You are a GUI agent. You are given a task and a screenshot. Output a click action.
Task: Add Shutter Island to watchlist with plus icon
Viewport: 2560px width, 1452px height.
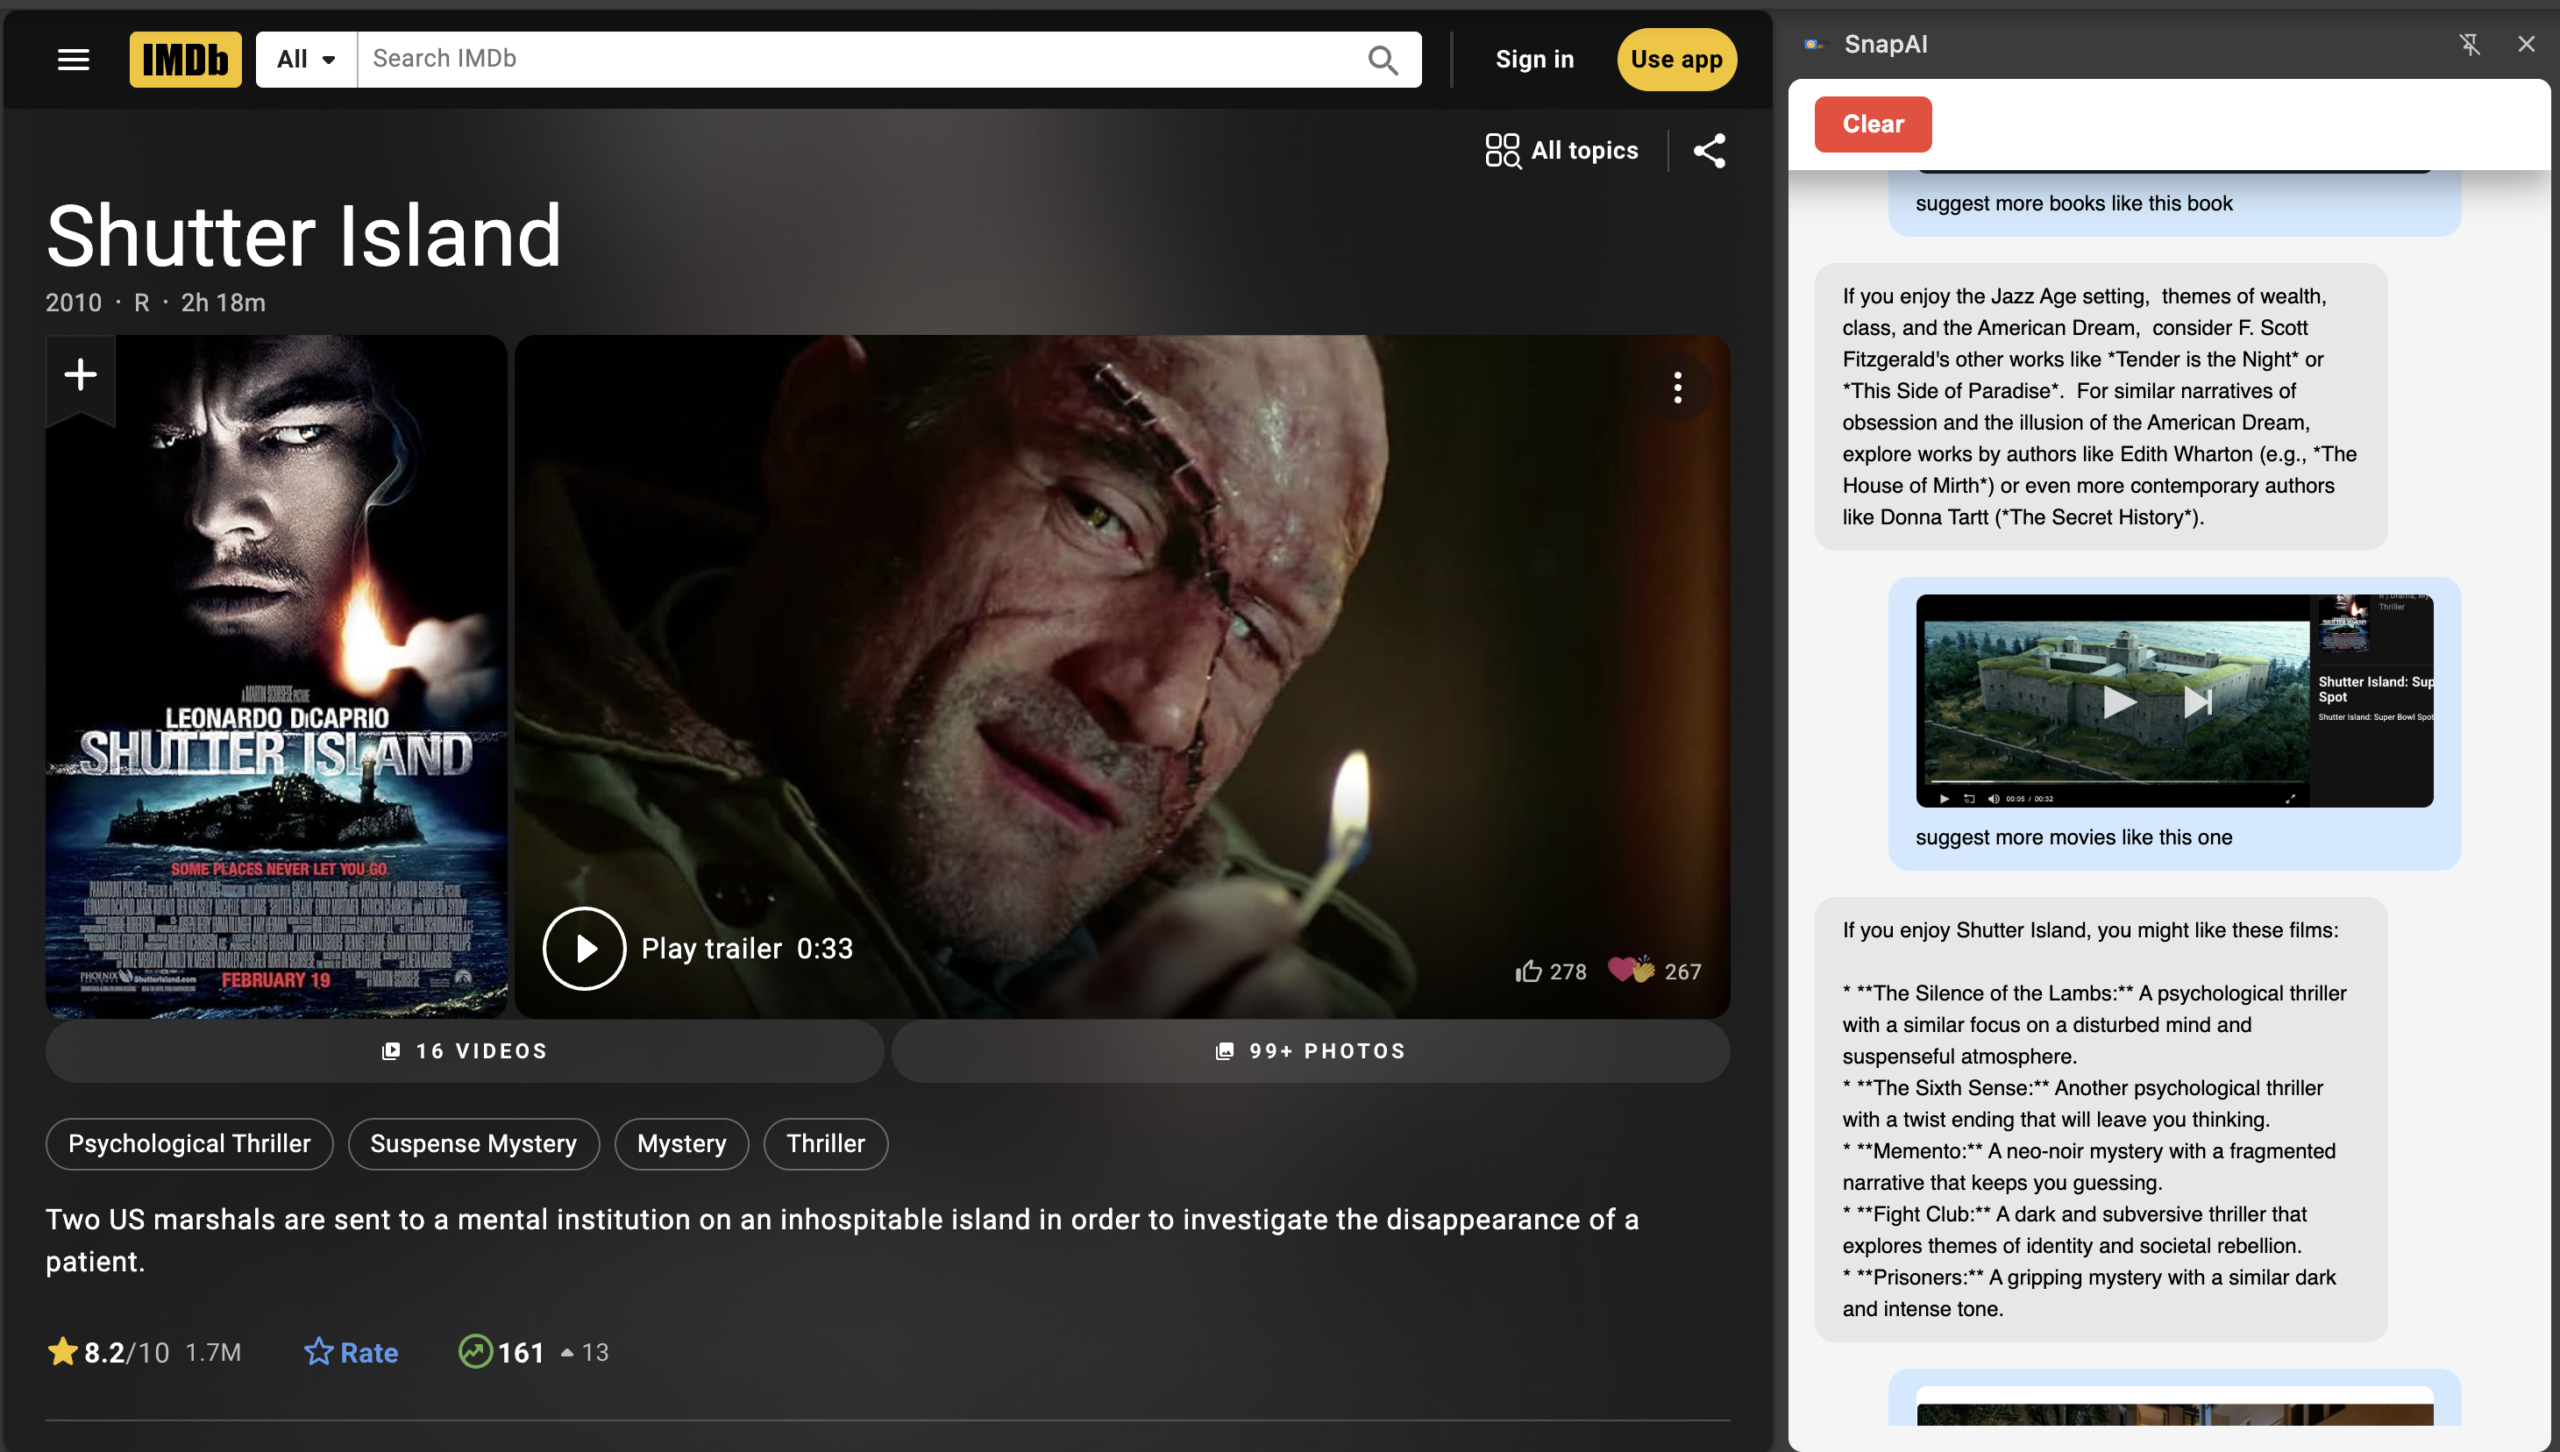tap(80, 375)
